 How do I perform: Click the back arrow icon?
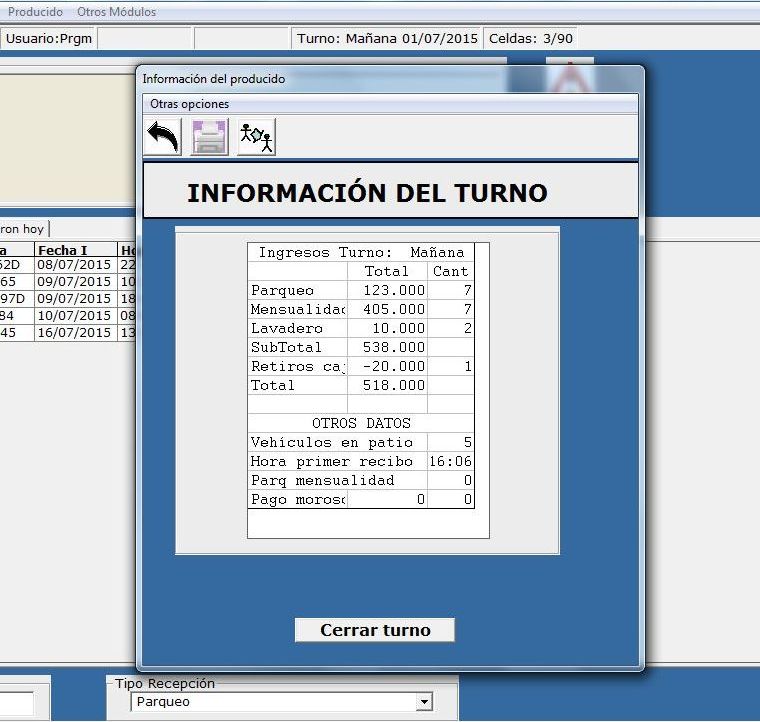click(x=163, y=137)
